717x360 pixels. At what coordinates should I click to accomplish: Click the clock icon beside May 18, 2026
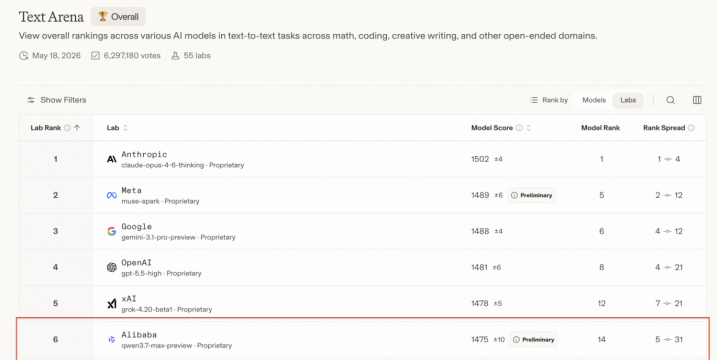[23, 56]
